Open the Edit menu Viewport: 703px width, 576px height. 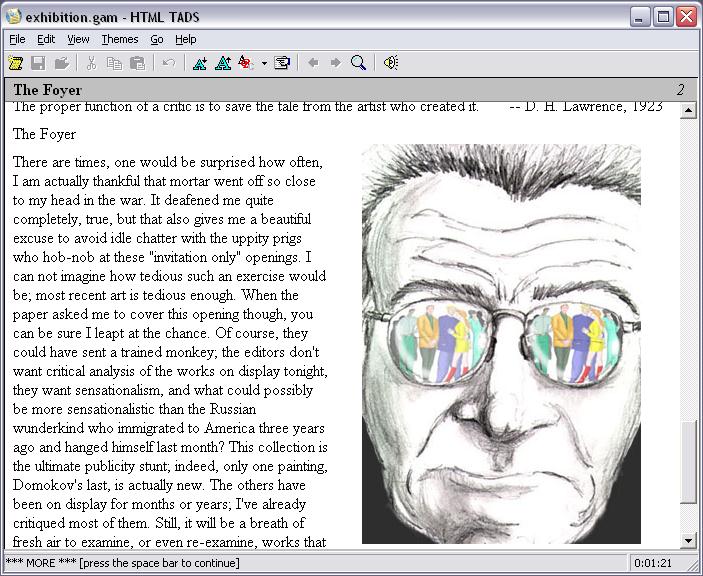pos(46,39)
